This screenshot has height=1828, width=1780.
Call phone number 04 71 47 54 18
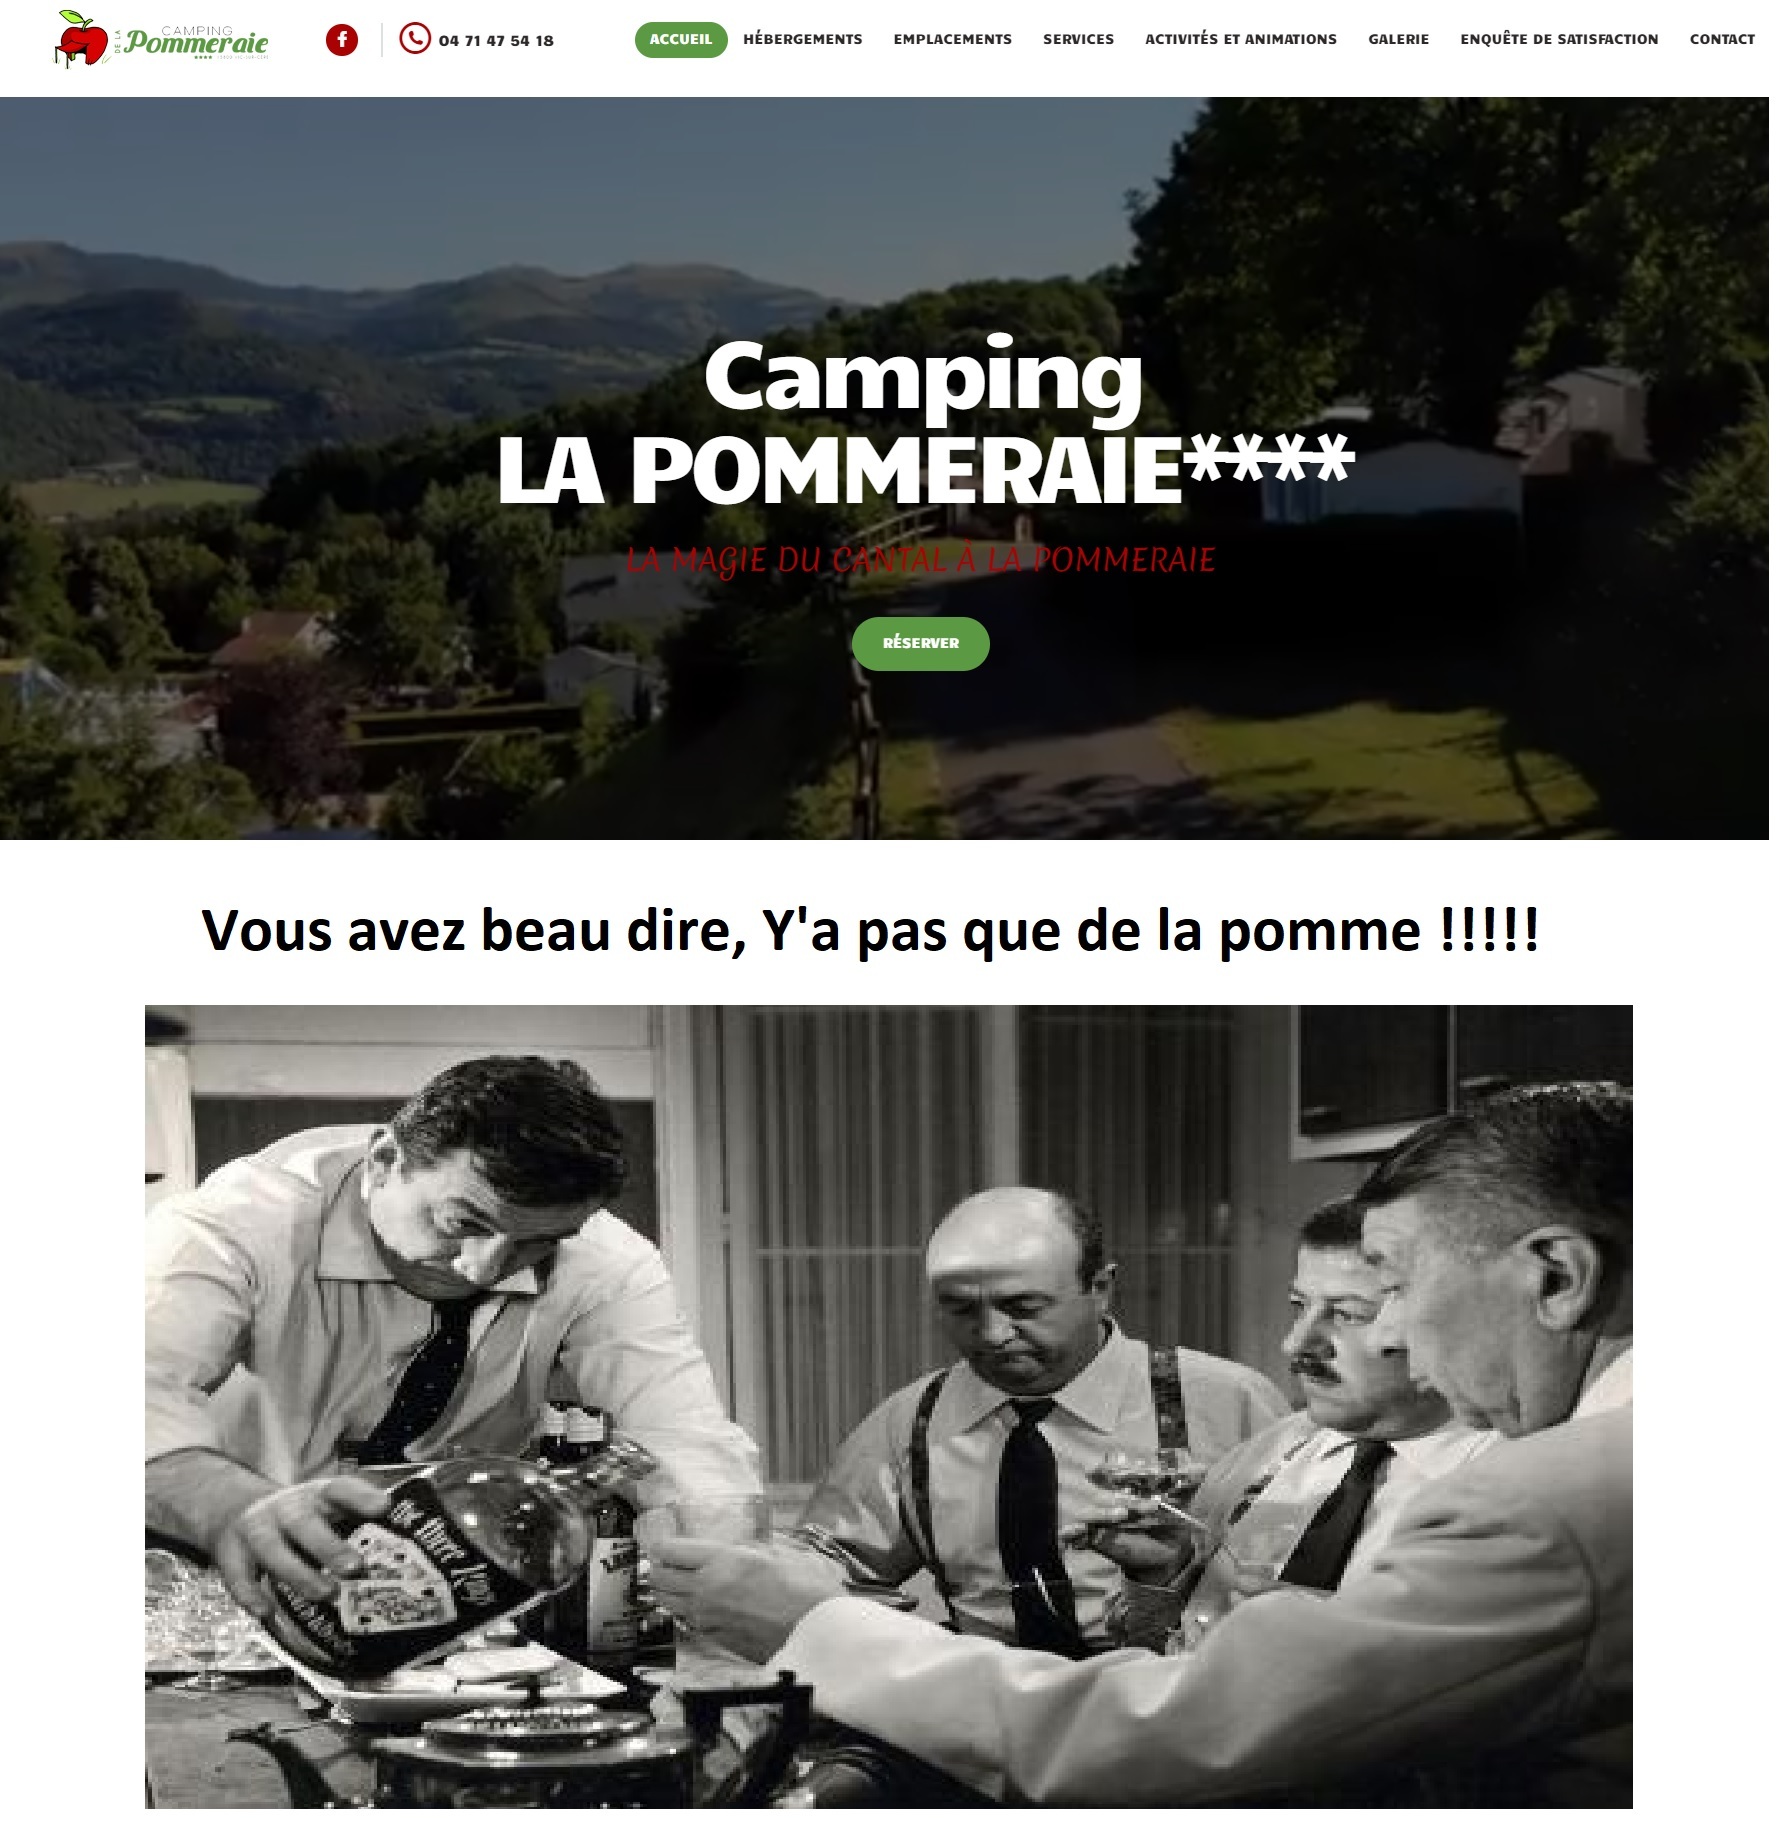pyautogui.click(x=496, y=41)
